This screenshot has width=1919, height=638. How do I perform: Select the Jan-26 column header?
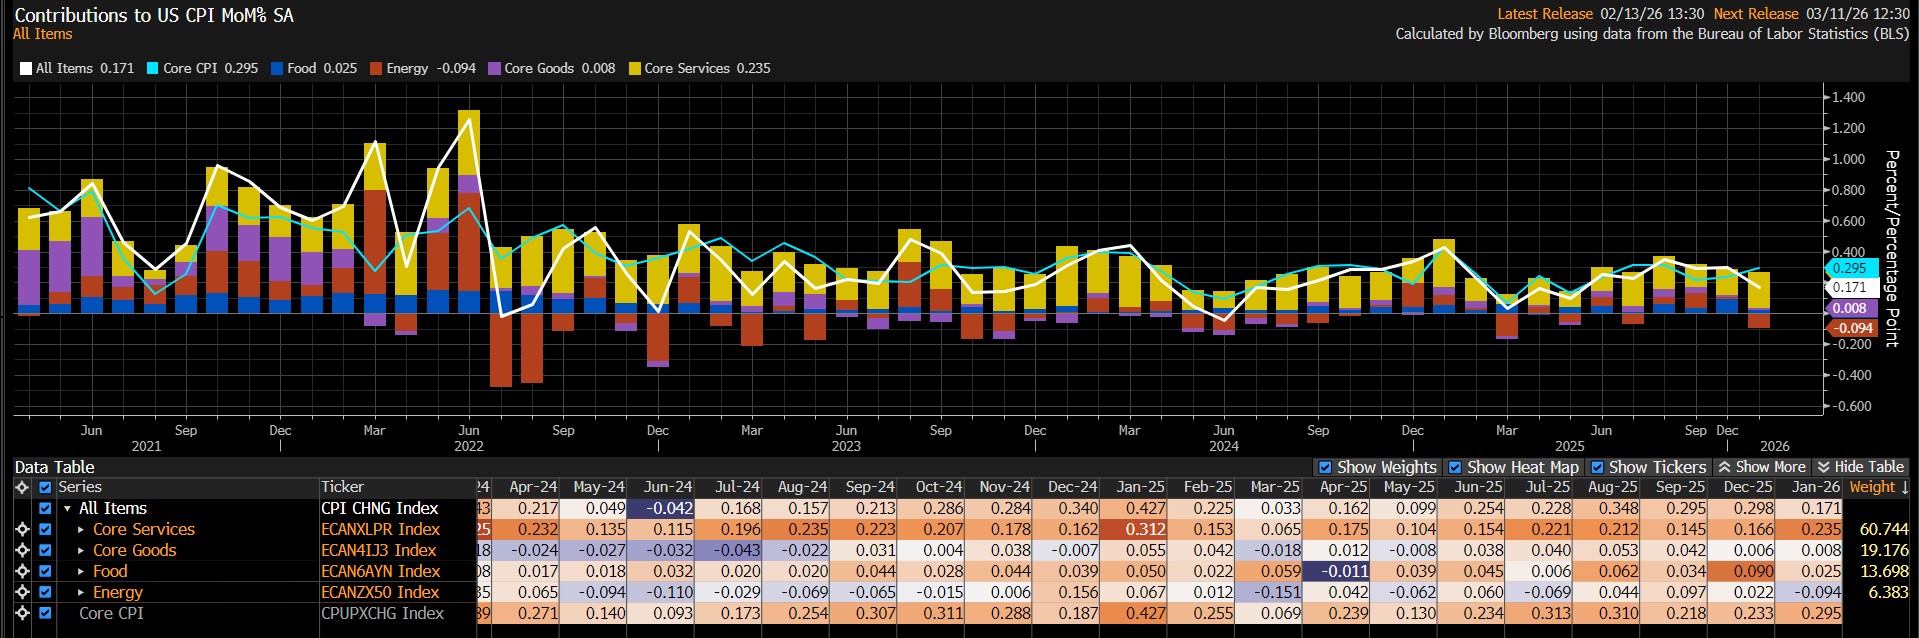1815,487
